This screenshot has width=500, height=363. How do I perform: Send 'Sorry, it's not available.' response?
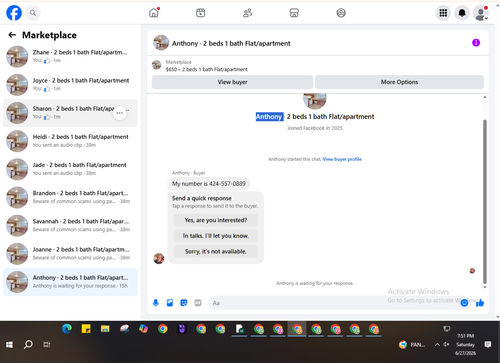click(x=216, y=252)
